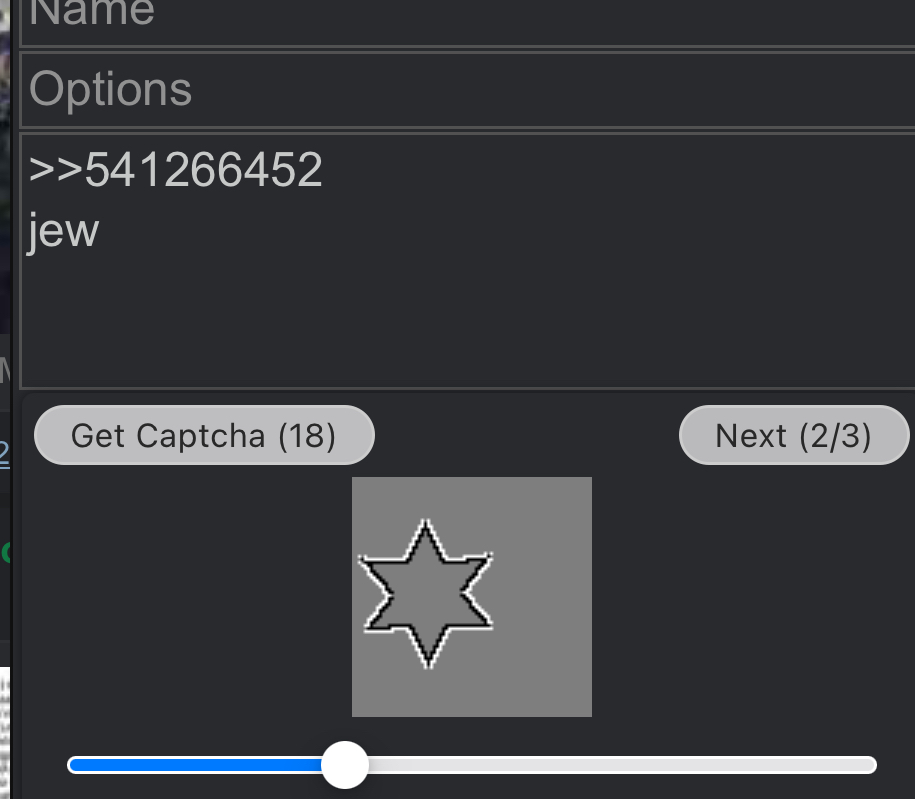Screen dimensions: 915x799
Task: Focus the Name input field
Action: [x=467, y=21]
